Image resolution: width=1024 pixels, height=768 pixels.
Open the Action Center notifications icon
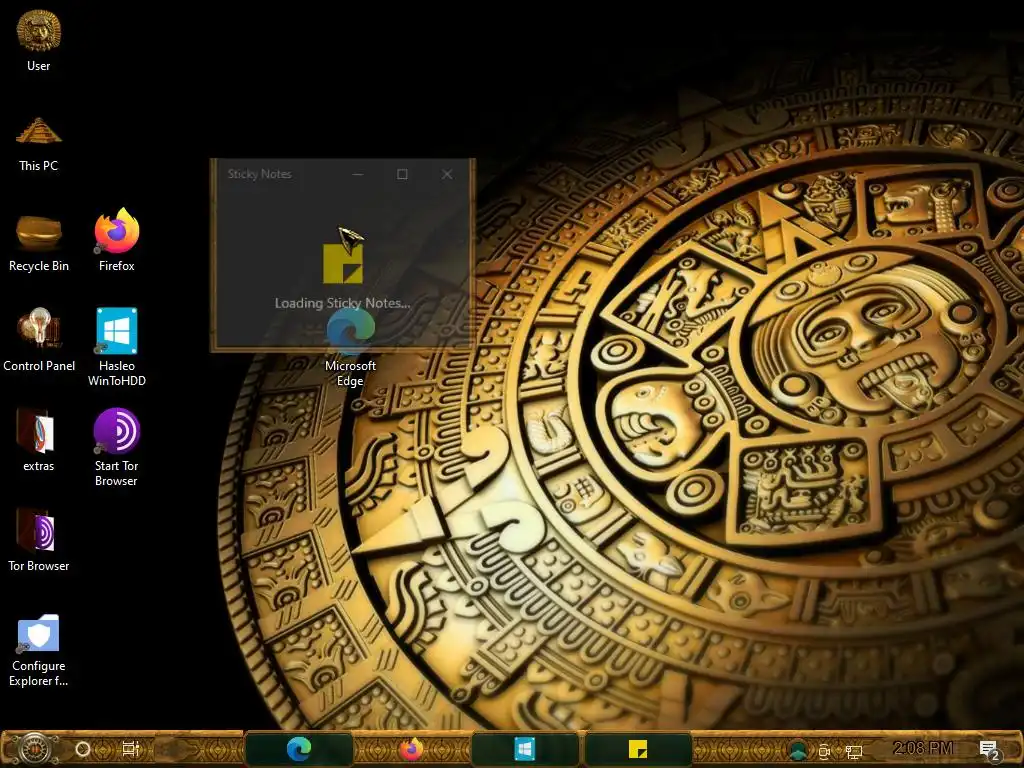click(989, 751)
